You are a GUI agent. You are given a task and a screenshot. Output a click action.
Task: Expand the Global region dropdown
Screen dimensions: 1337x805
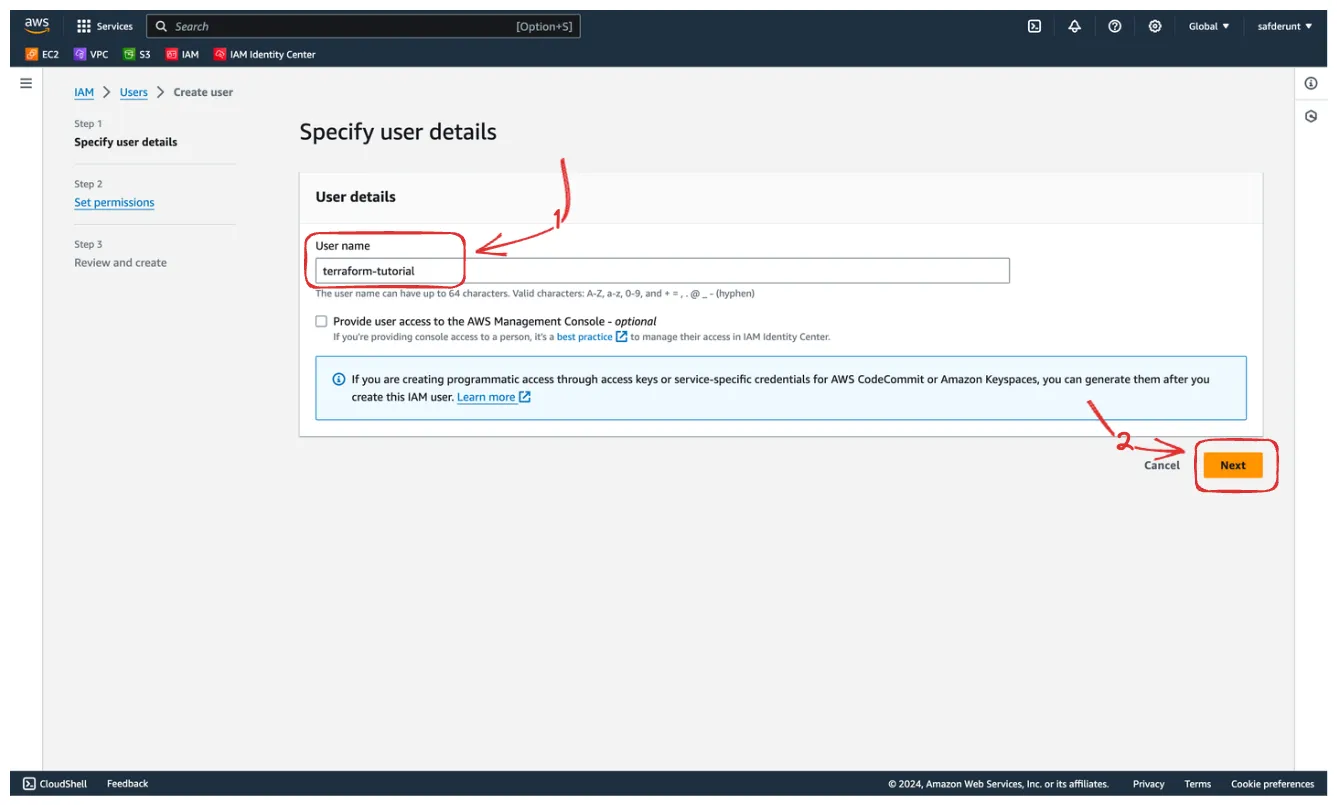tap(1209, 27)
